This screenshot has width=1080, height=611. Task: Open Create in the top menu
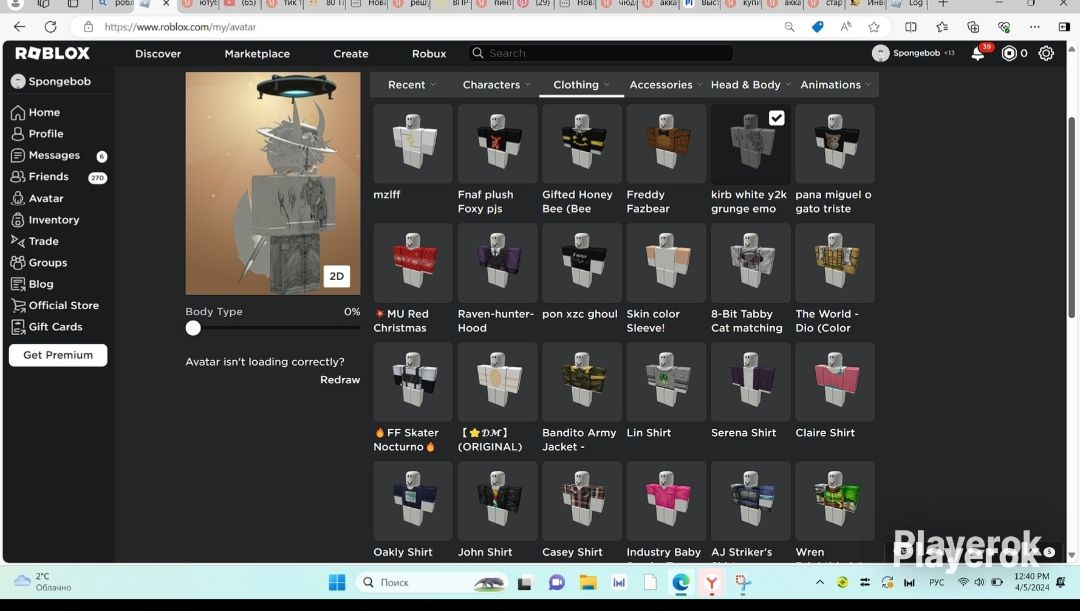click(351, 54)
